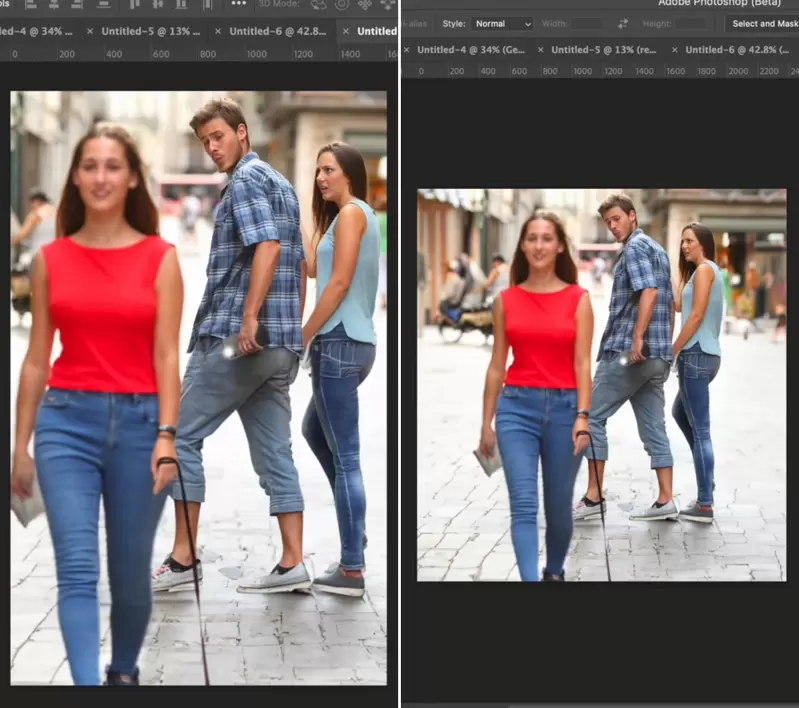Swap width and height values icon

coord(623,23)
